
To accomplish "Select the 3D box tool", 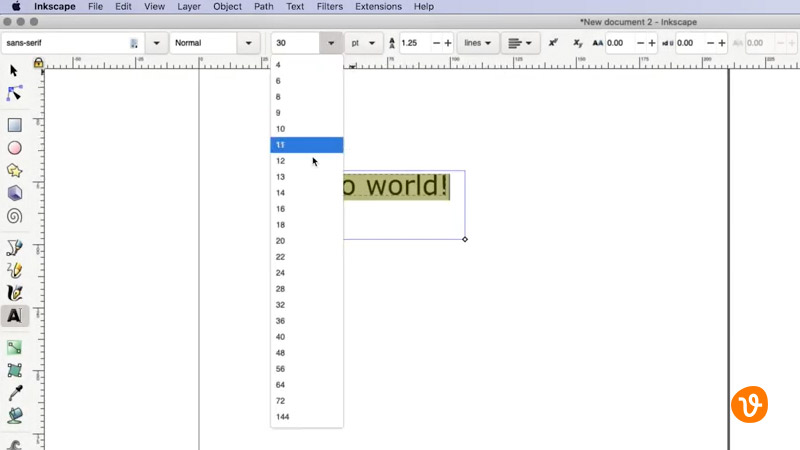I will click(x=14, y=193).
